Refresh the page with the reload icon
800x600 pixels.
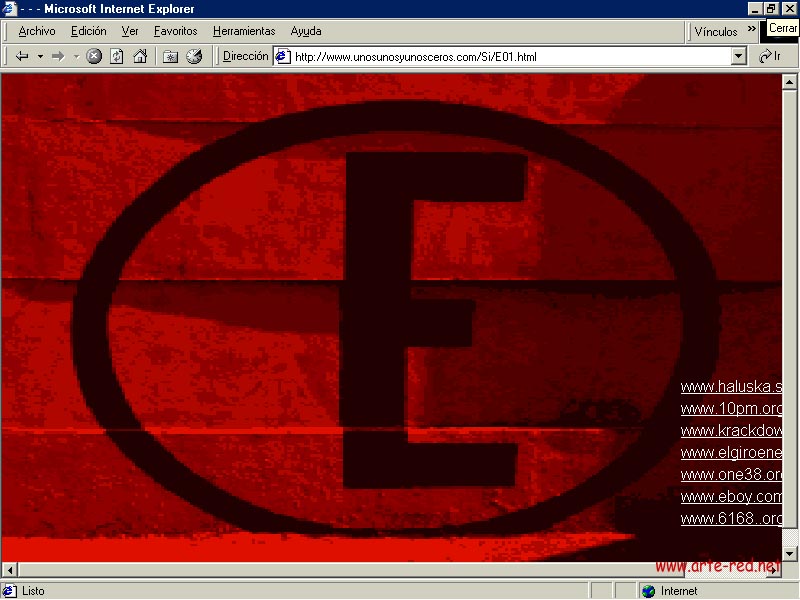(117, 57)
